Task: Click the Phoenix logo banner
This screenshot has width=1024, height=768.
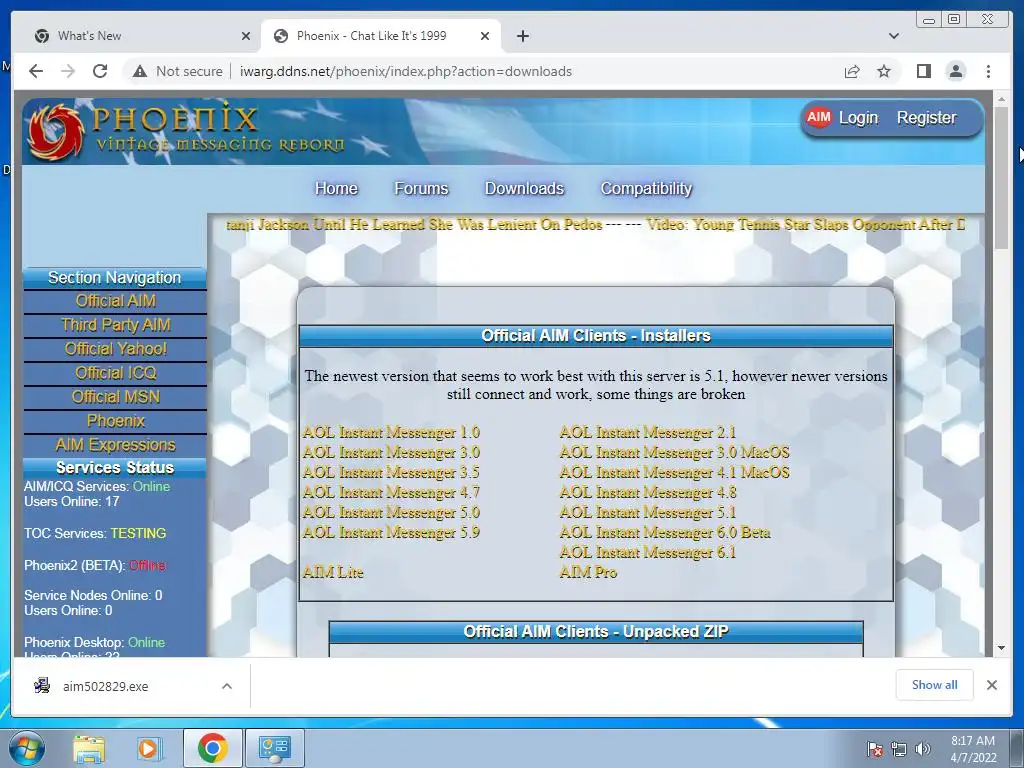Action: pyautogui.click(x=186, y=131)
